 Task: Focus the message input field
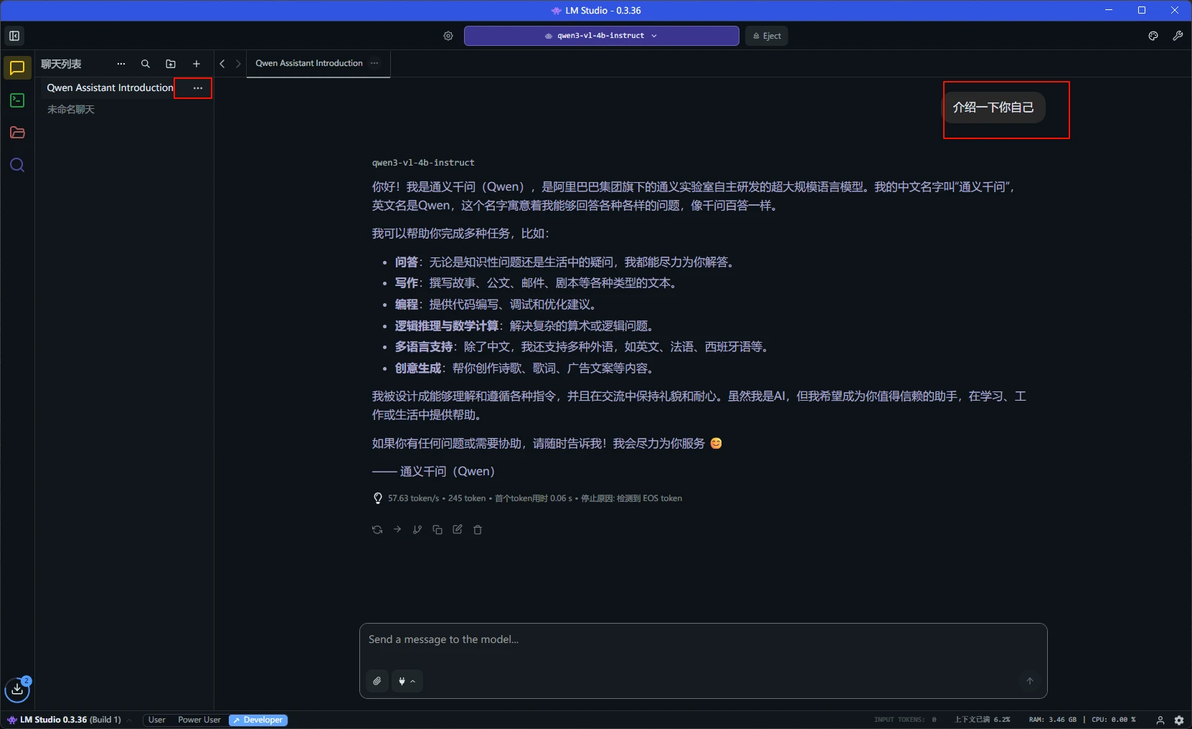(703, 640)
